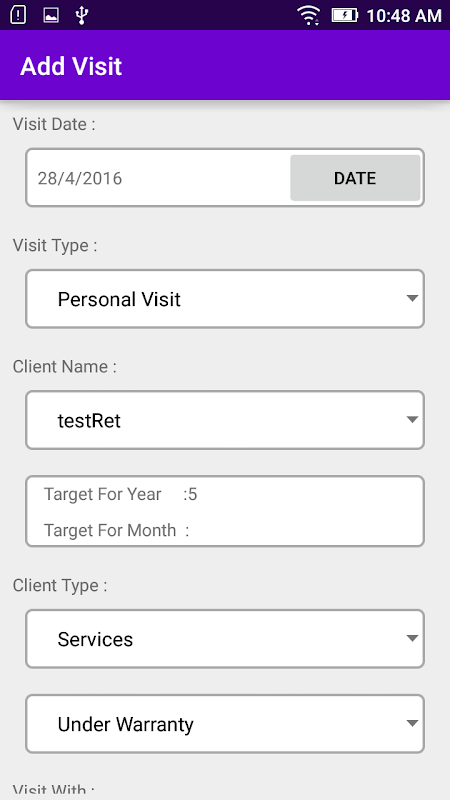This screenshot has height=800, width=450.
Task: Open the Services client type dropdown
Action: 225,639
